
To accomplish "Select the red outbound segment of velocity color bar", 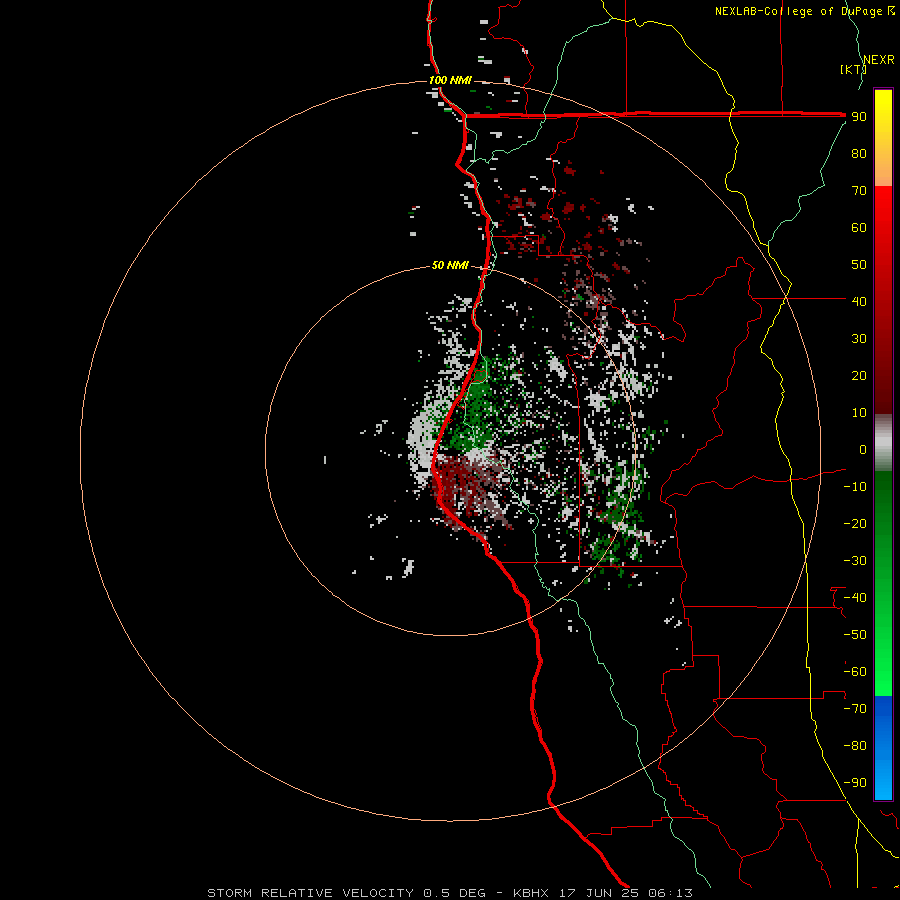I will click(883, 300).
